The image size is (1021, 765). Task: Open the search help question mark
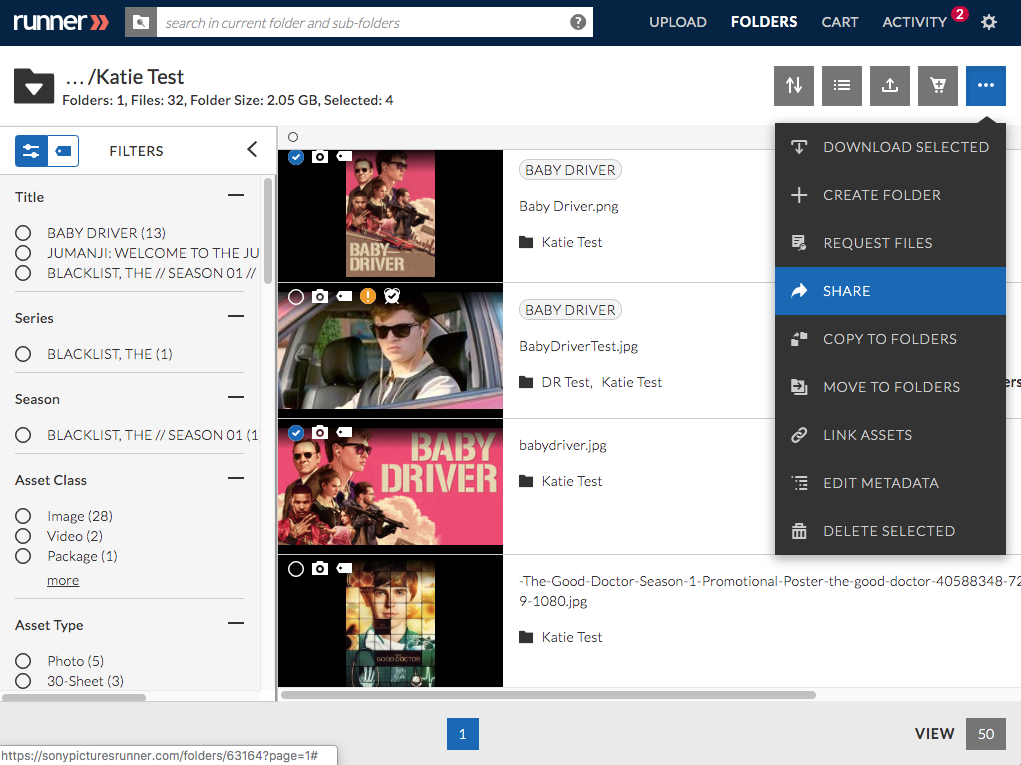pyautogui.click(x=578, y=22)
